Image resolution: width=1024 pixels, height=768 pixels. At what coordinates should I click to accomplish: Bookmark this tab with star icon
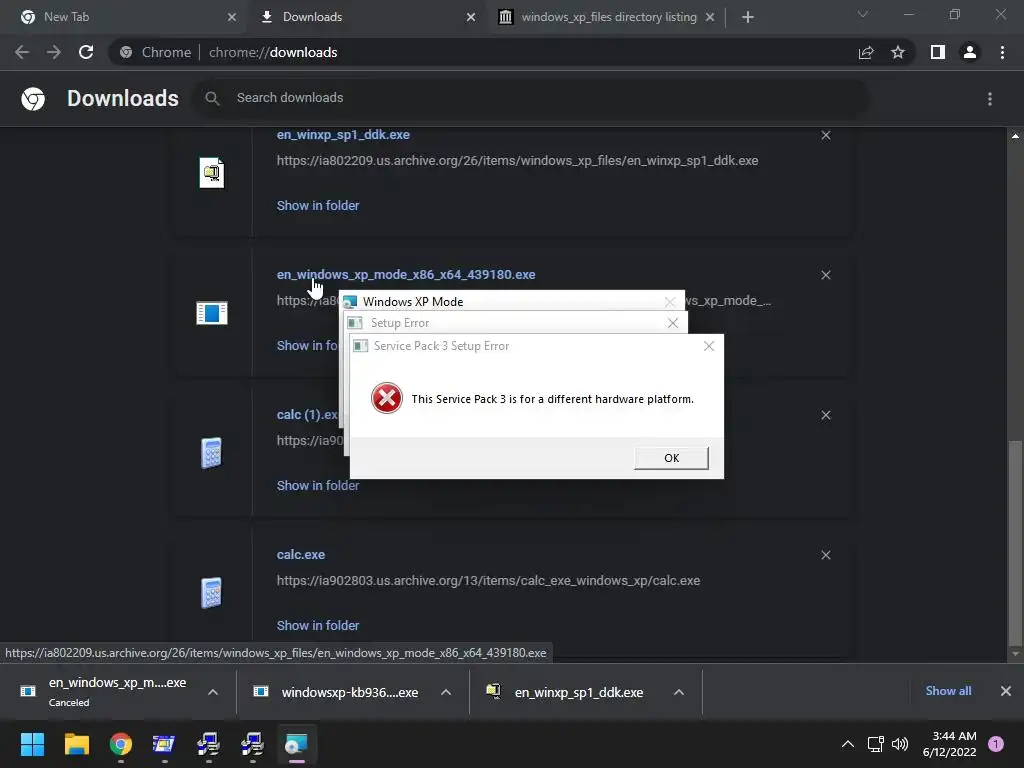[x=898, y=52]
